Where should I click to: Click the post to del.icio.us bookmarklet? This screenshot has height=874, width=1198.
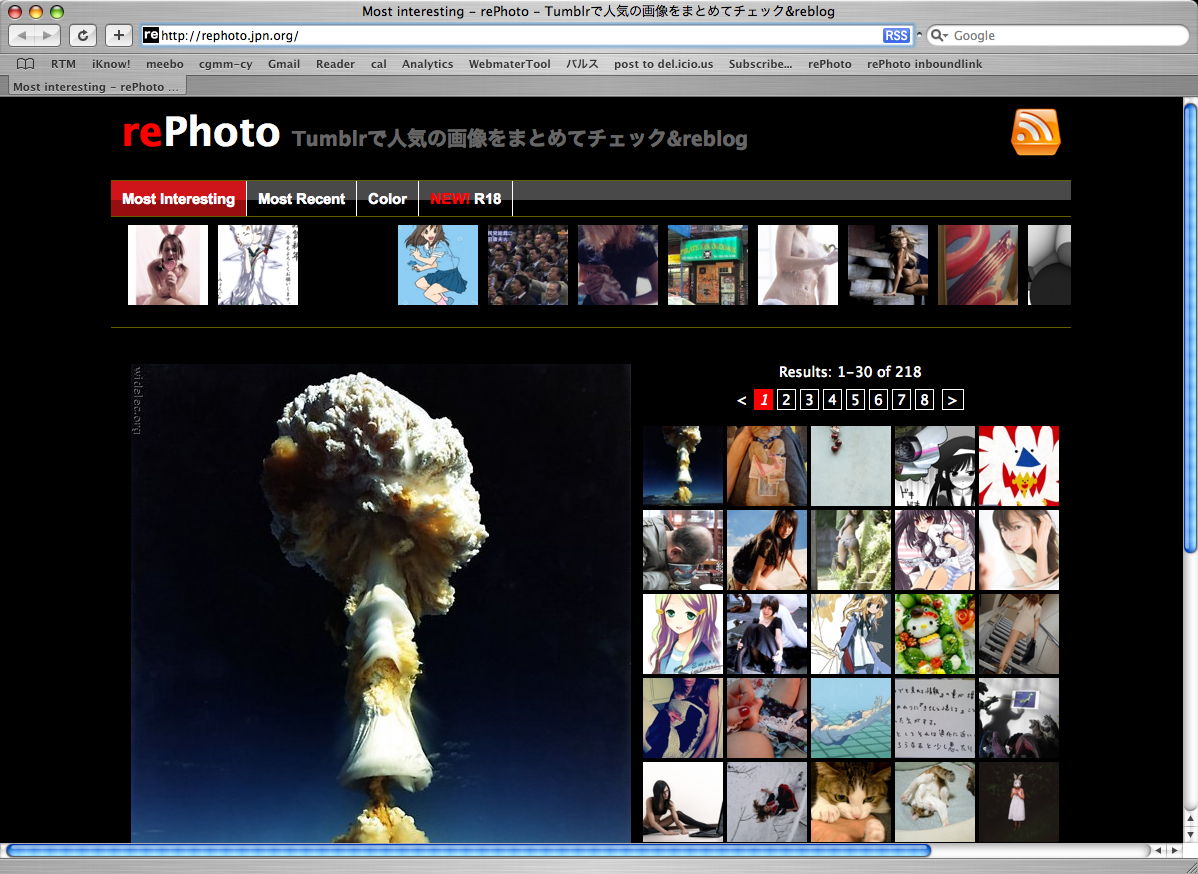tap(663, 64)
